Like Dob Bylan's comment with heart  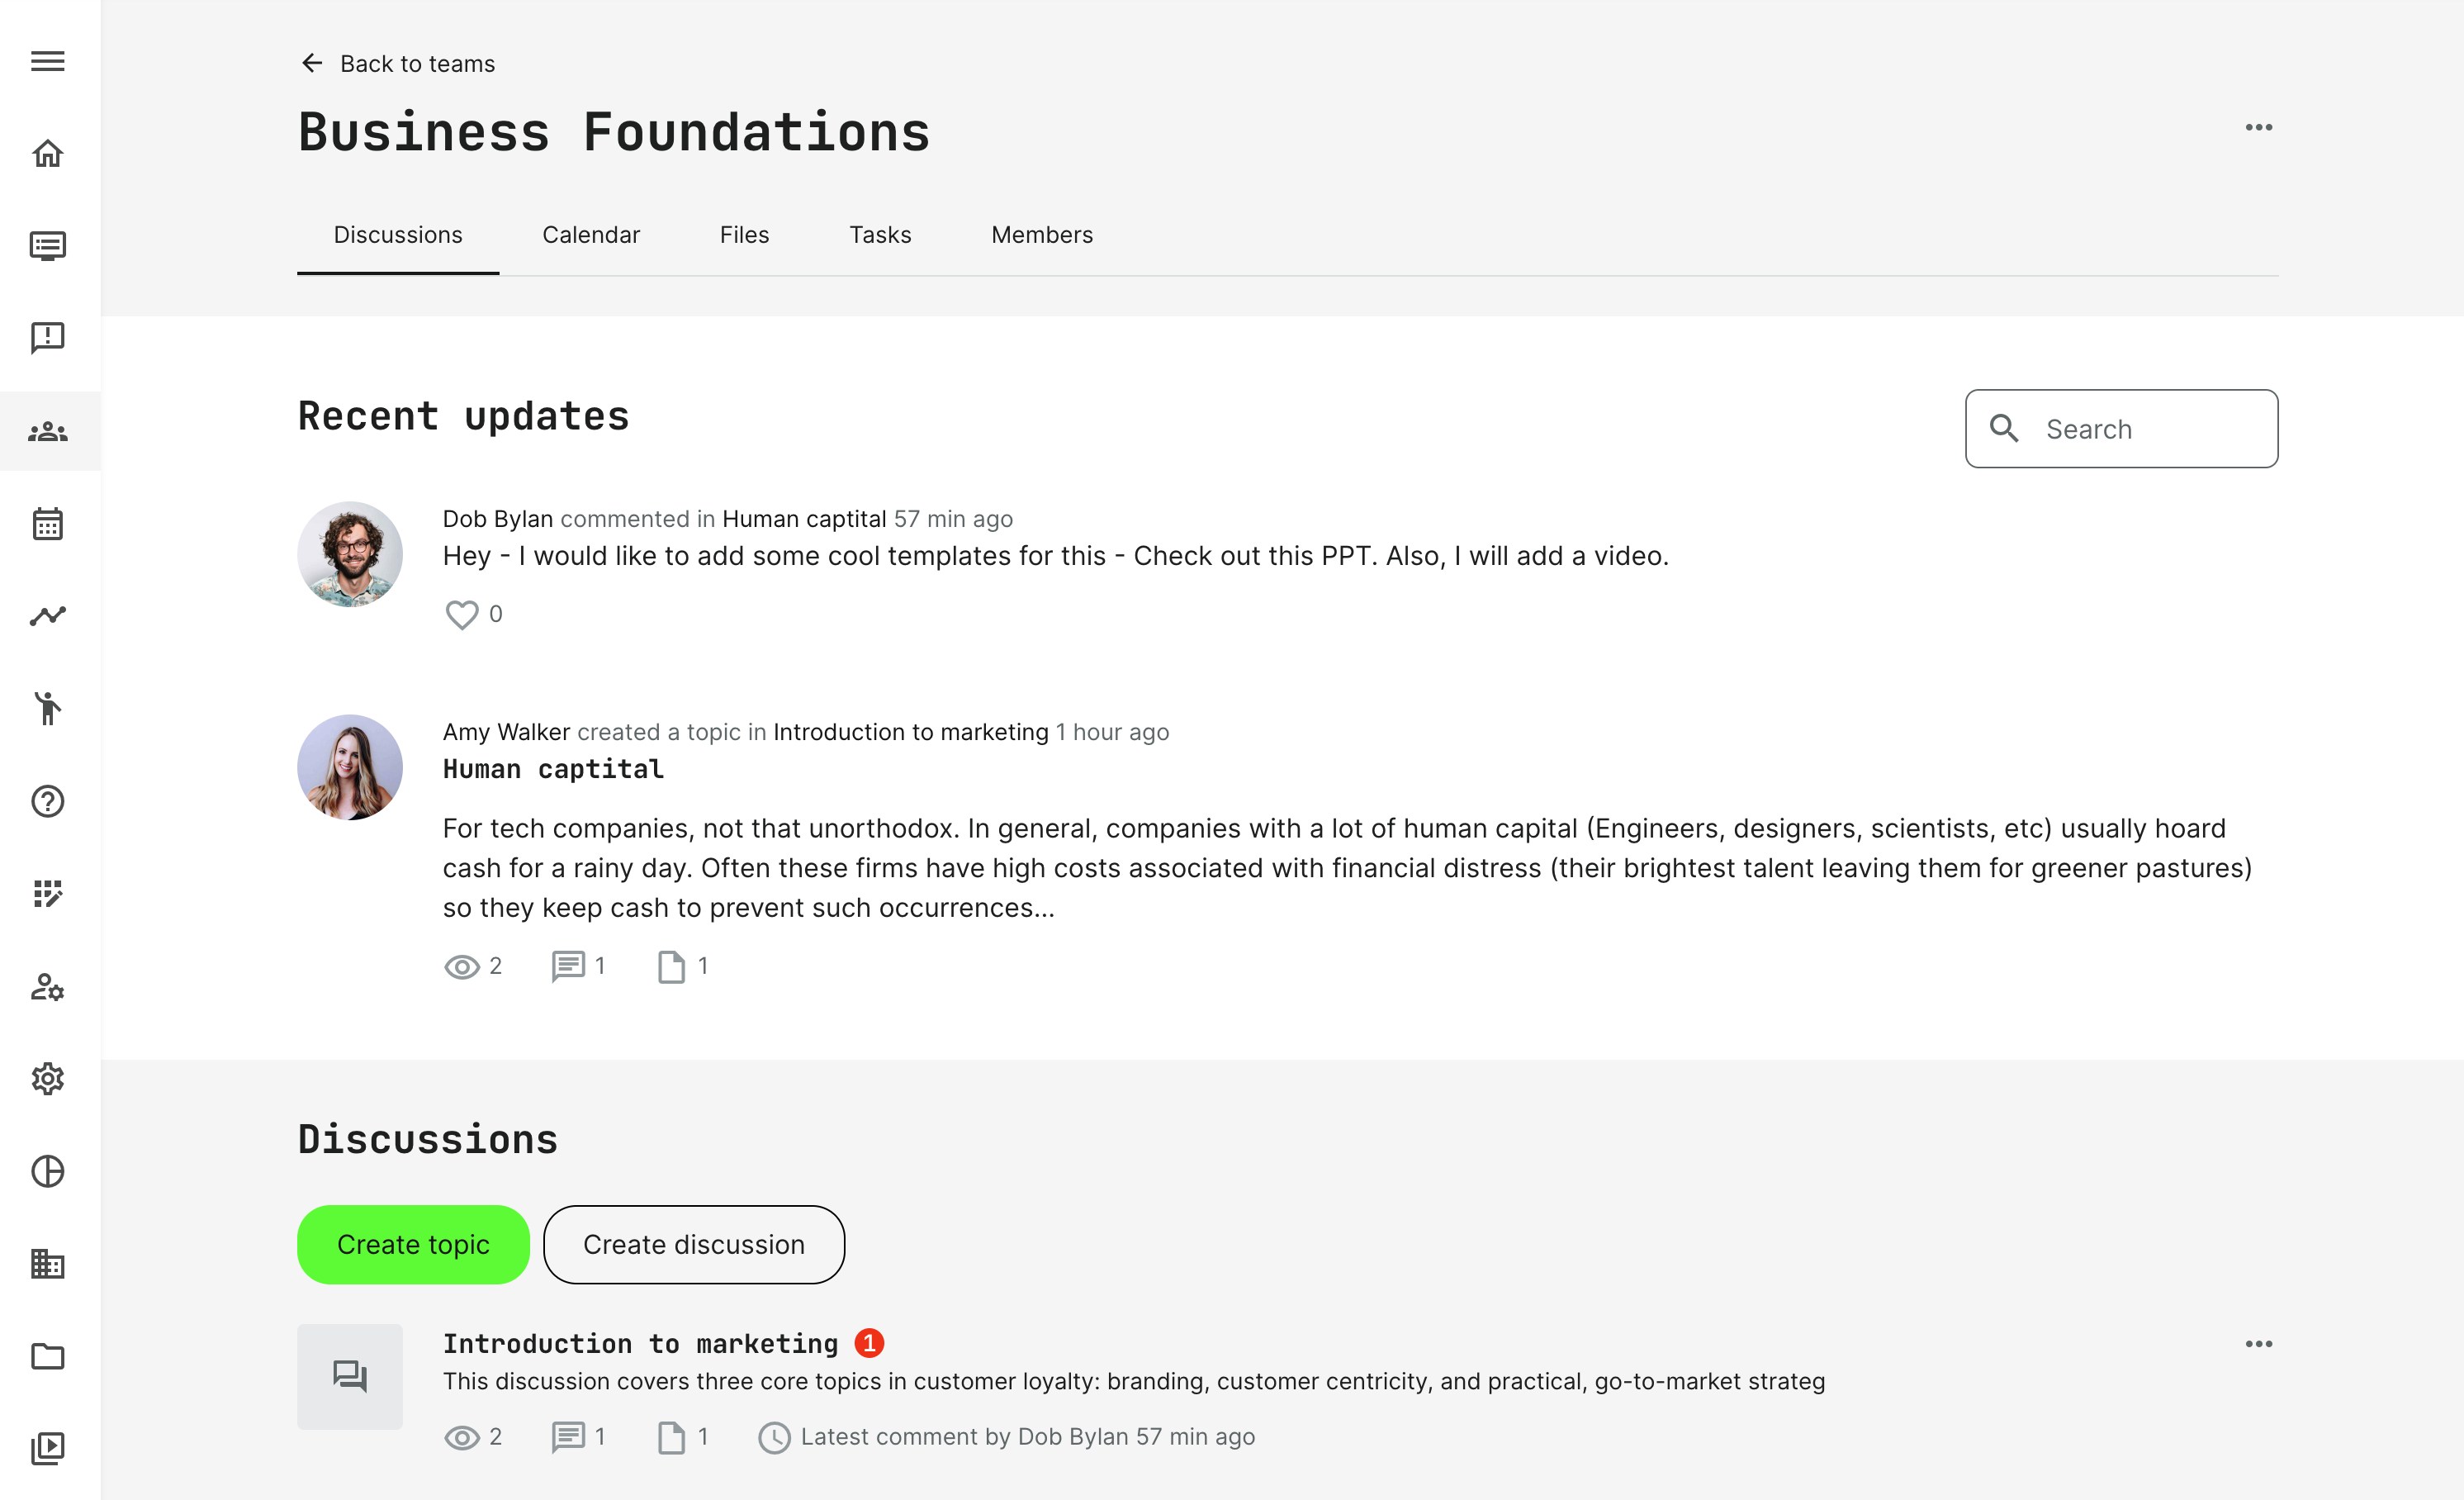click(461, 614)
